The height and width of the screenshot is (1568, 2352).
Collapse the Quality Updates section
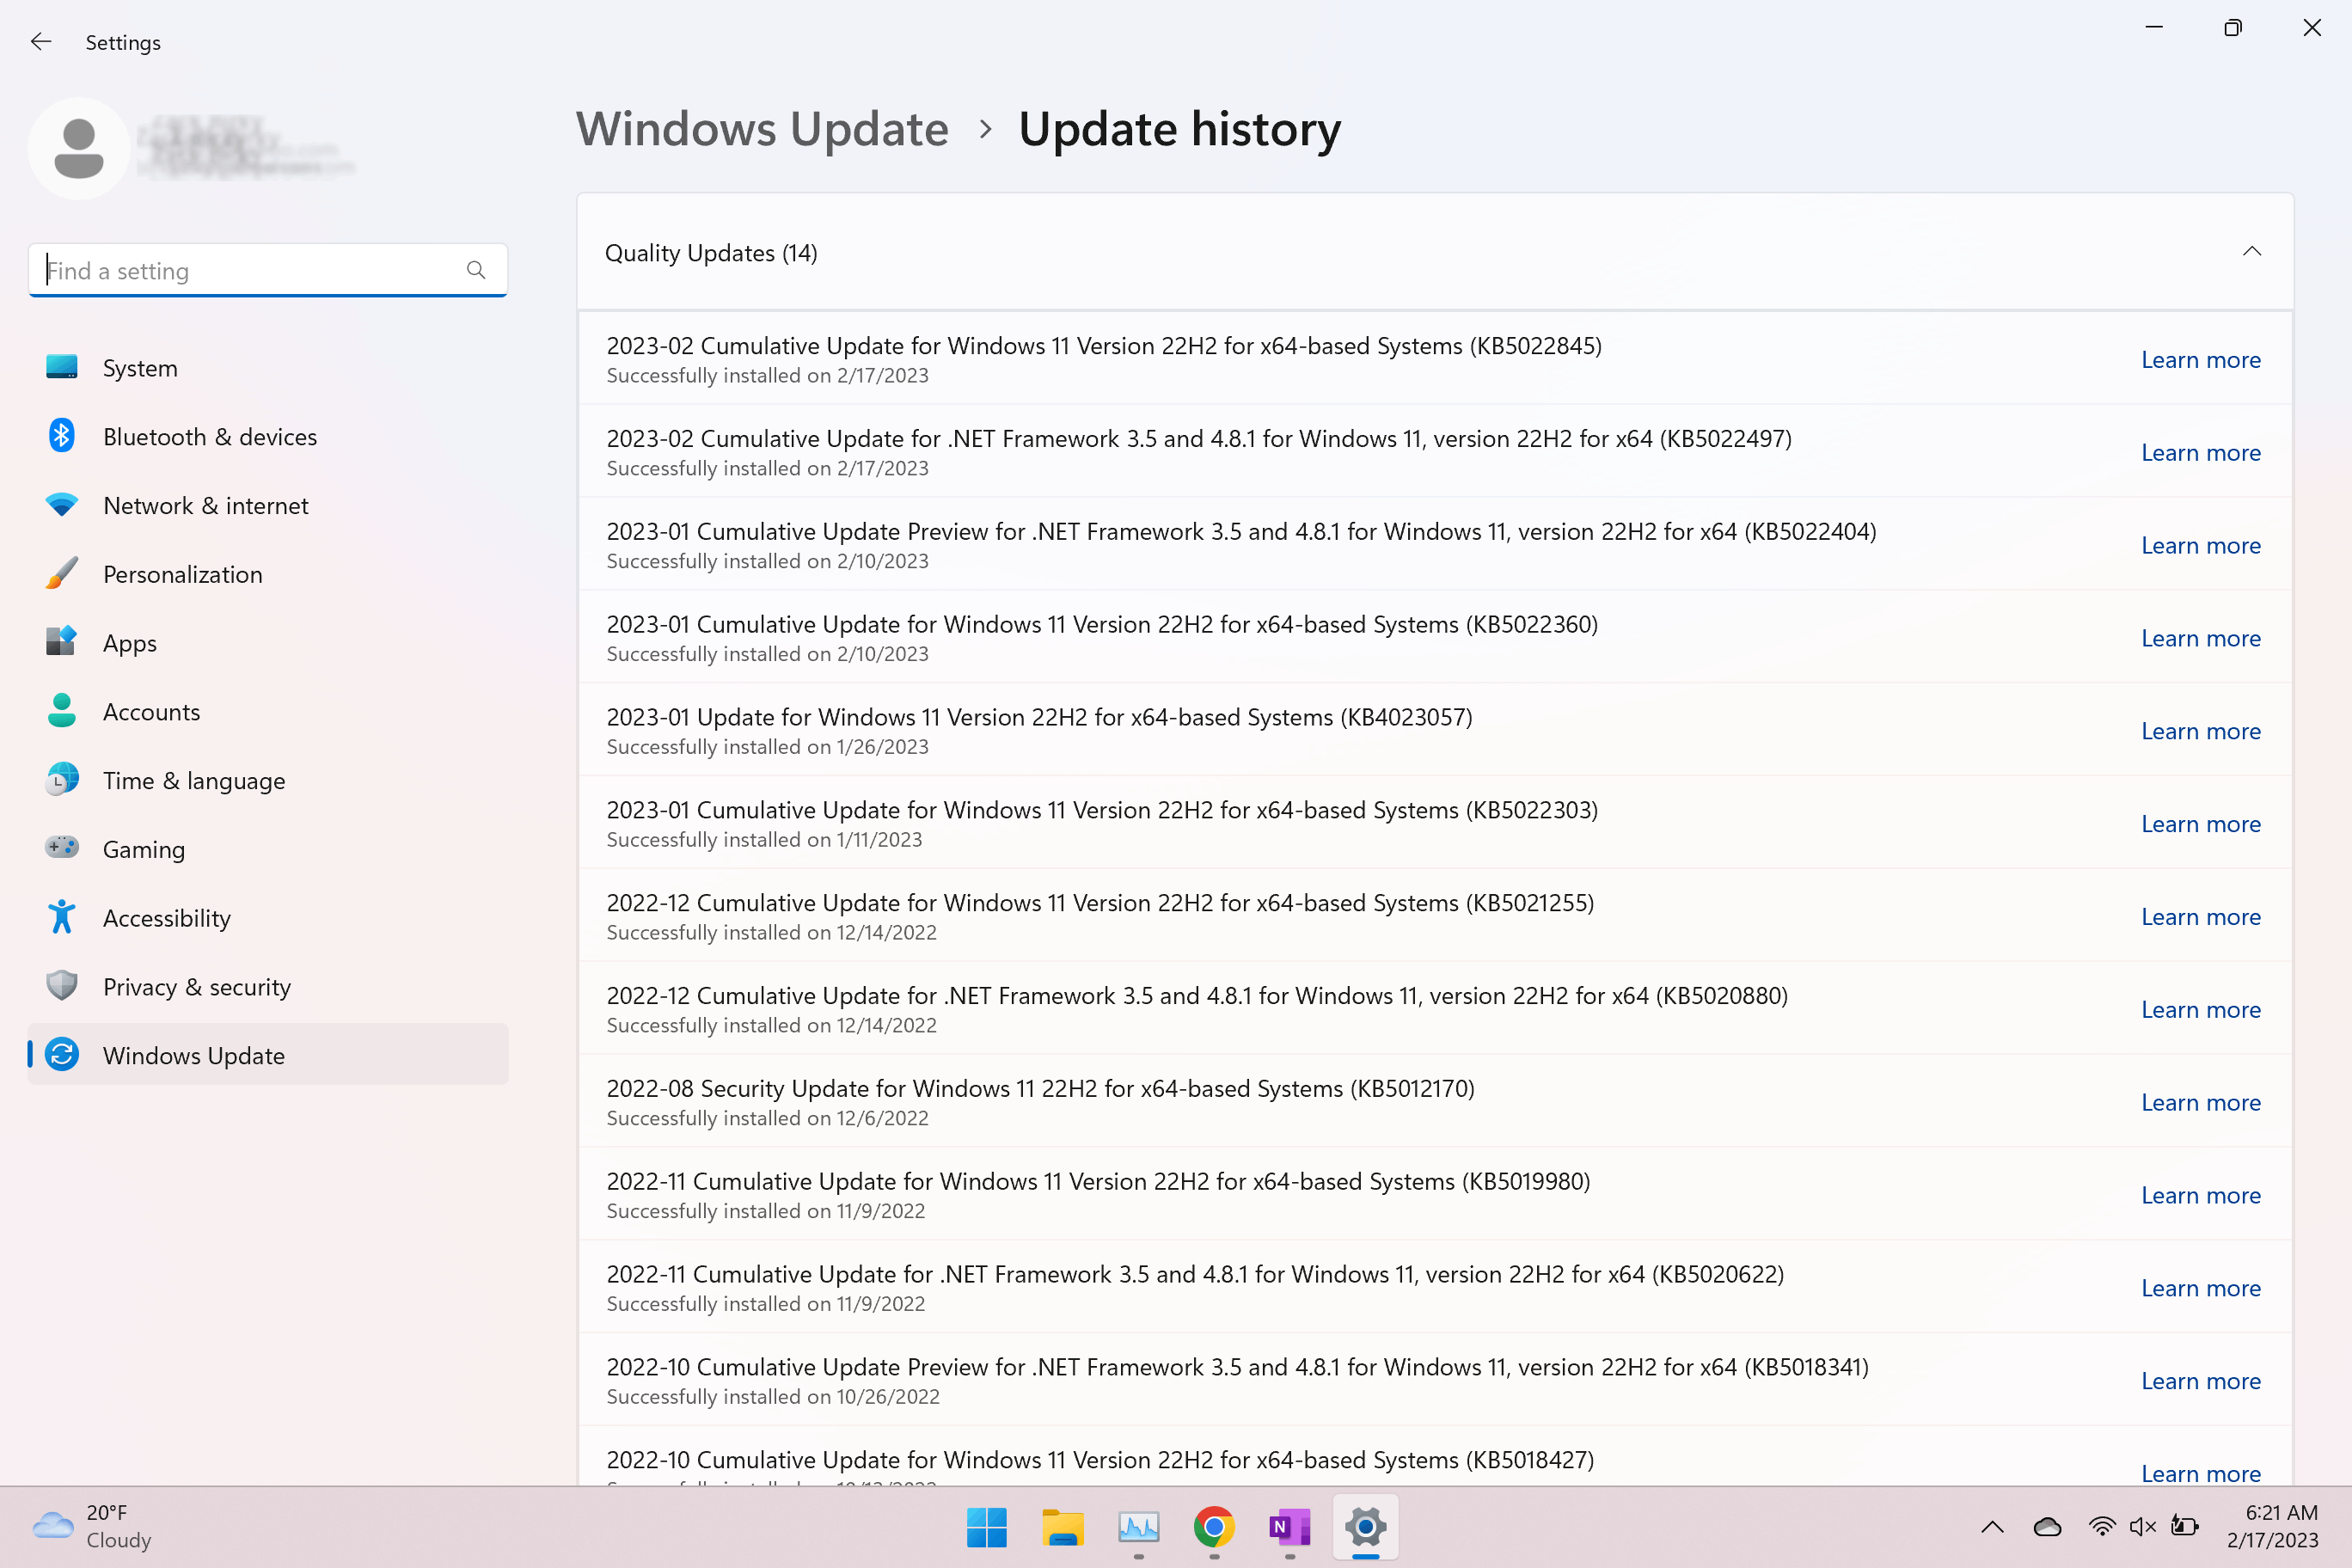click(2251, 252)
